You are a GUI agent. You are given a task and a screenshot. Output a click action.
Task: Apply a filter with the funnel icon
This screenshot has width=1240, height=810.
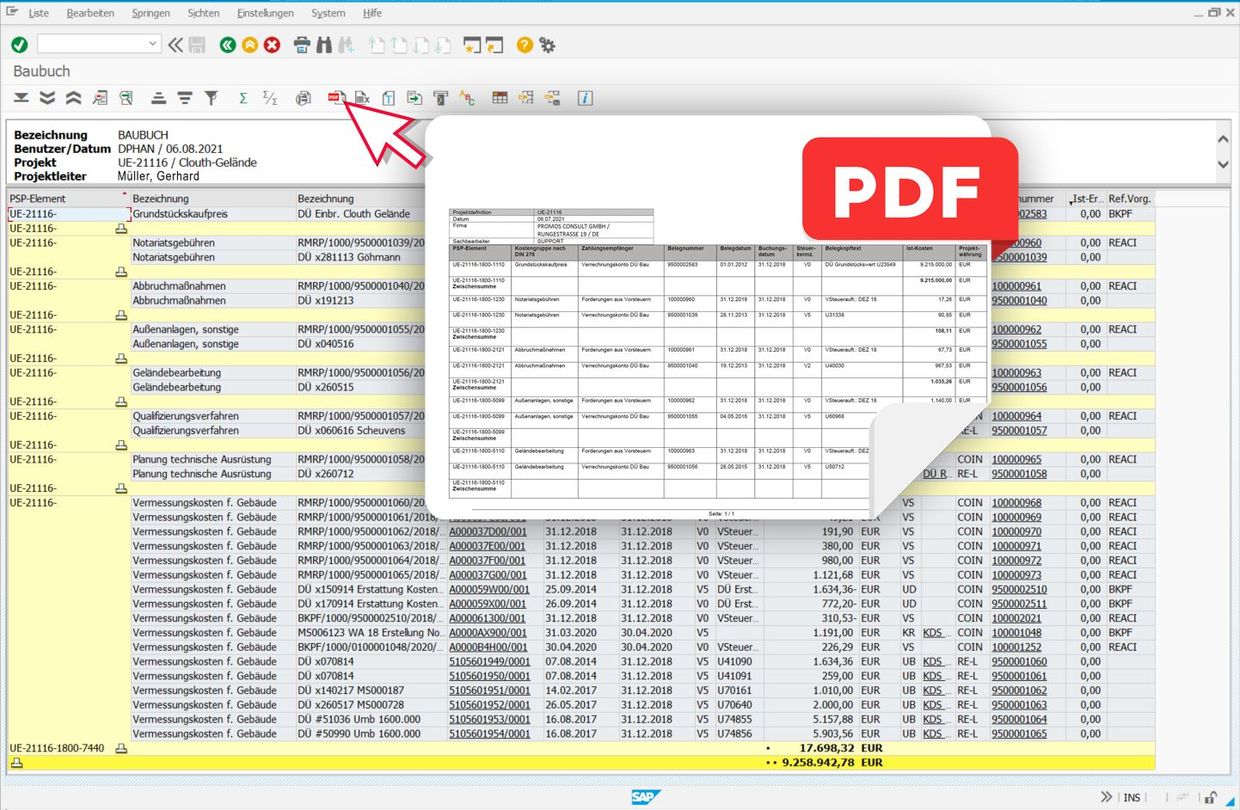[x=213, y=97]
